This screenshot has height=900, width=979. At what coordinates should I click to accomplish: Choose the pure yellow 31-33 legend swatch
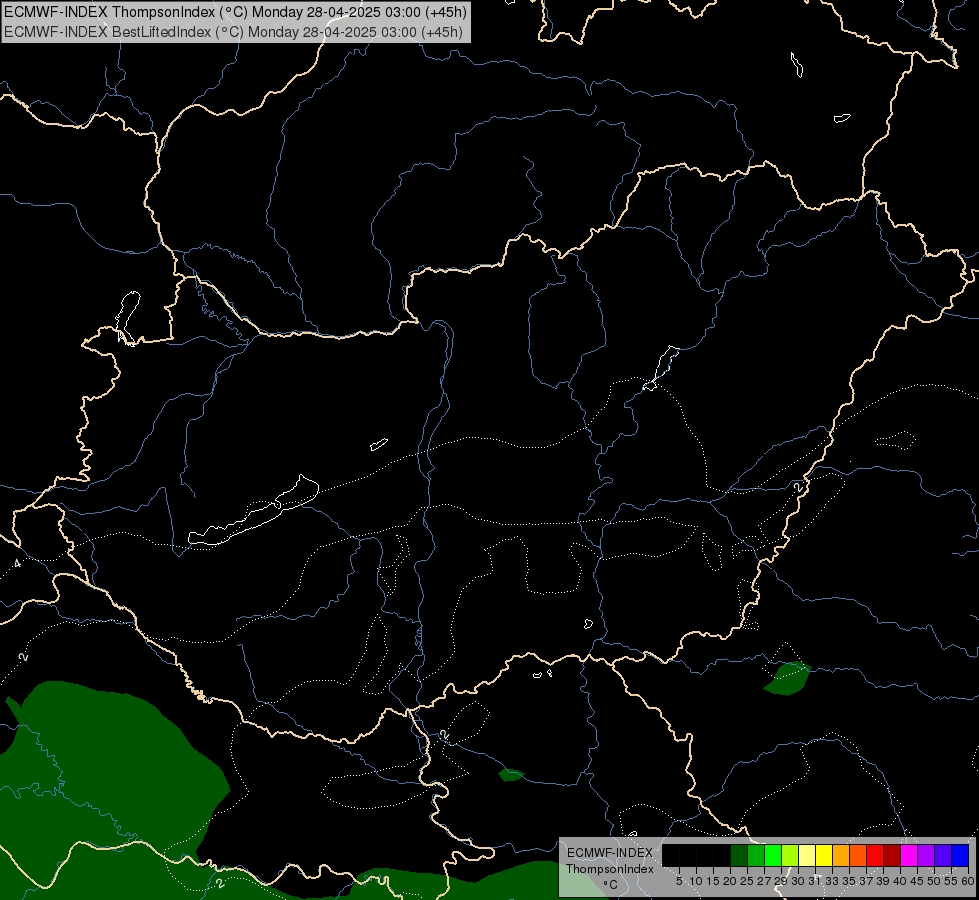click(x=824, y=855)
